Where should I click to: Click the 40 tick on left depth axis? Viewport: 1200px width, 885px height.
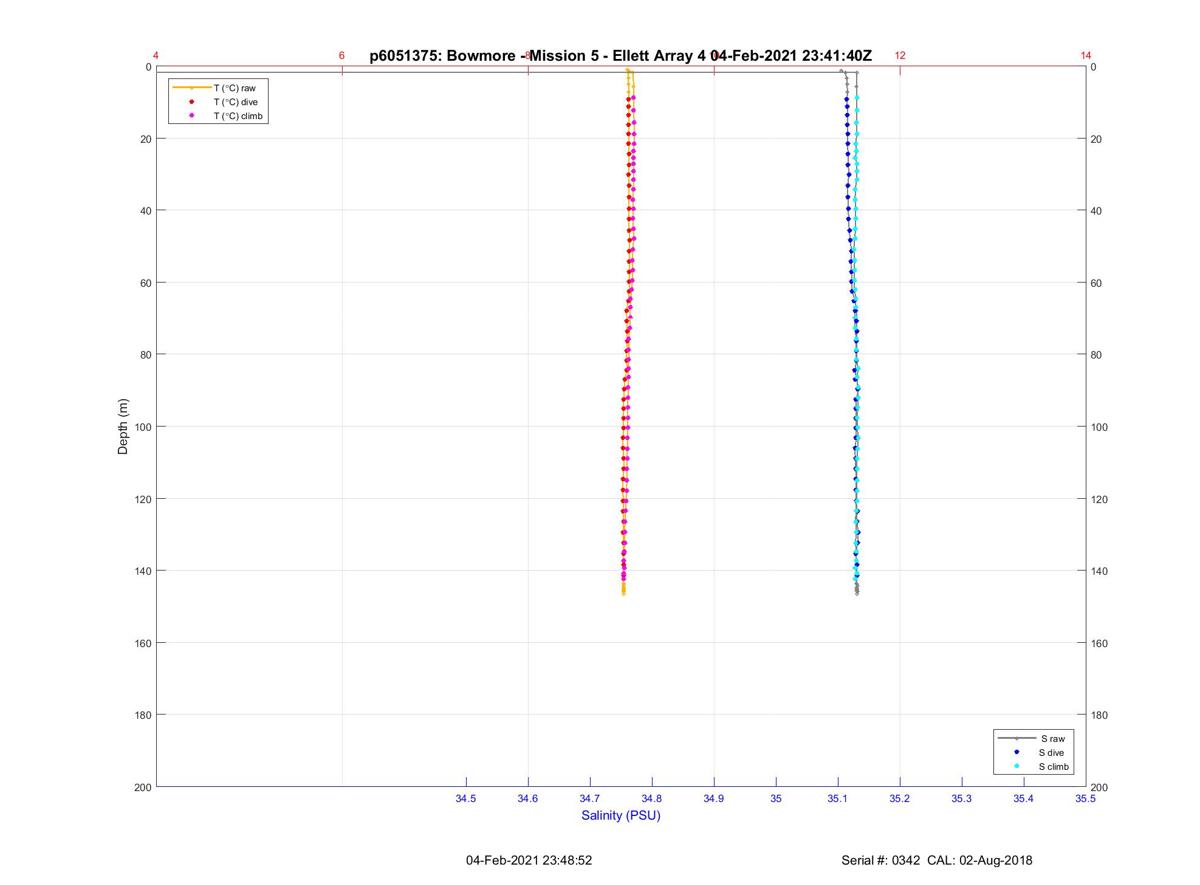pyautogui.click(x=145, y=211)
